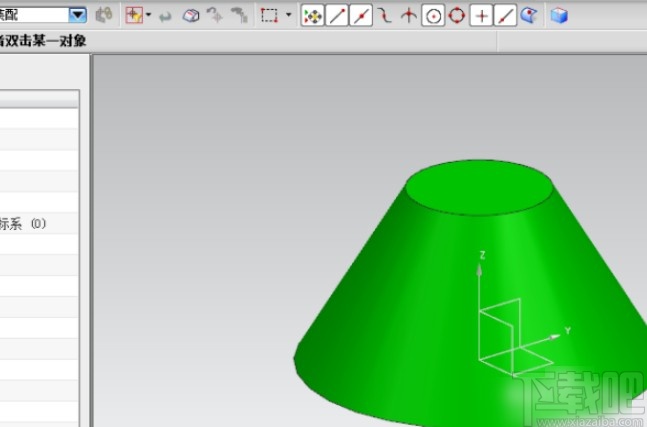Image resolution: width=647 pixels, height=427 pixels.
Task: Toggle the red quadrant point snap icon
Action: 456,16
